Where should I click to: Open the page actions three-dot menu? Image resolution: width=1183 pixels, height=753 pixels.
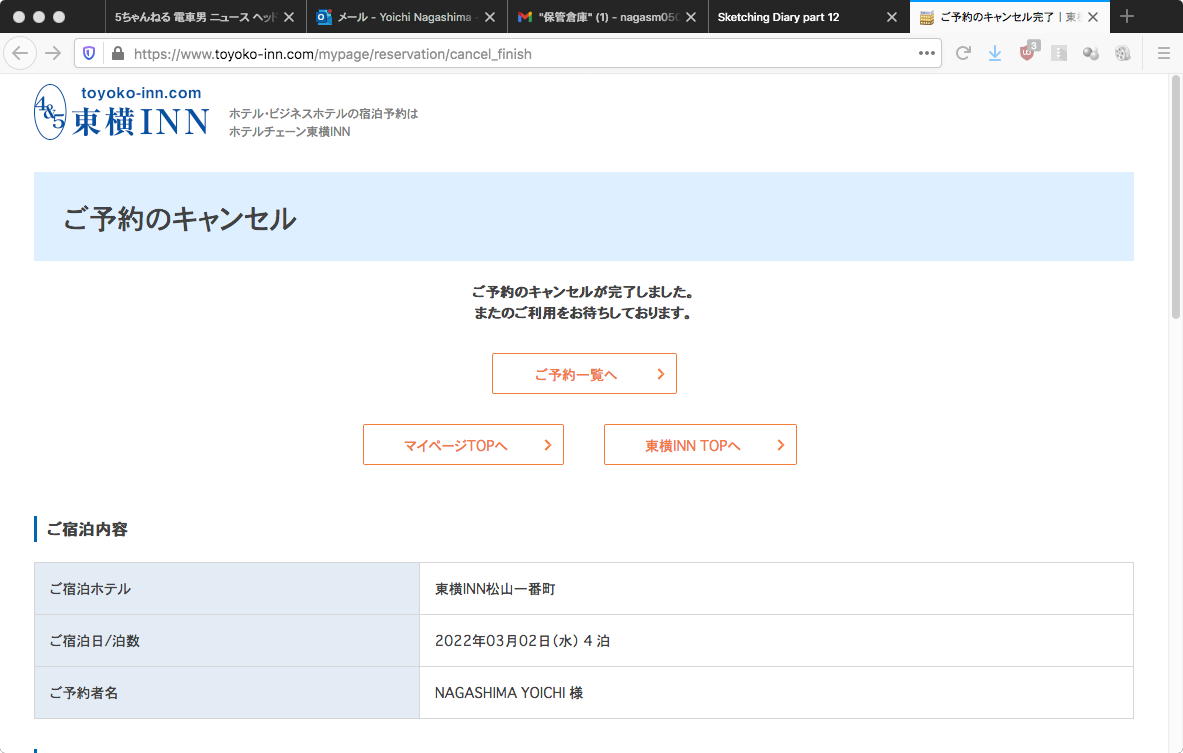coord(926,54)
